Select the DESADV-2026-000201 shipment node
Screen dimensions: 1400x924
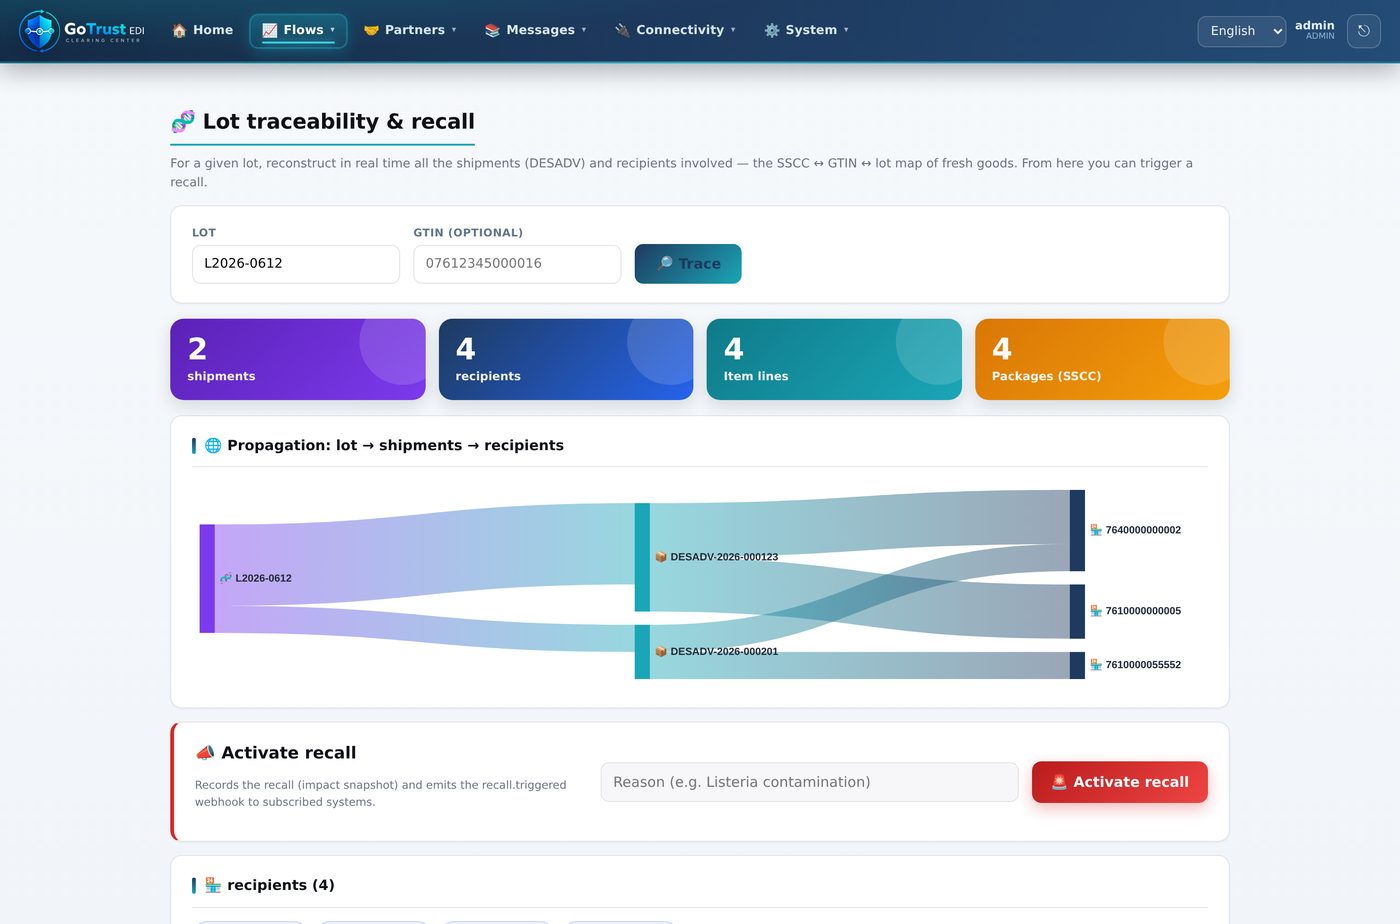pyautogui.click(x=642, y=652)
